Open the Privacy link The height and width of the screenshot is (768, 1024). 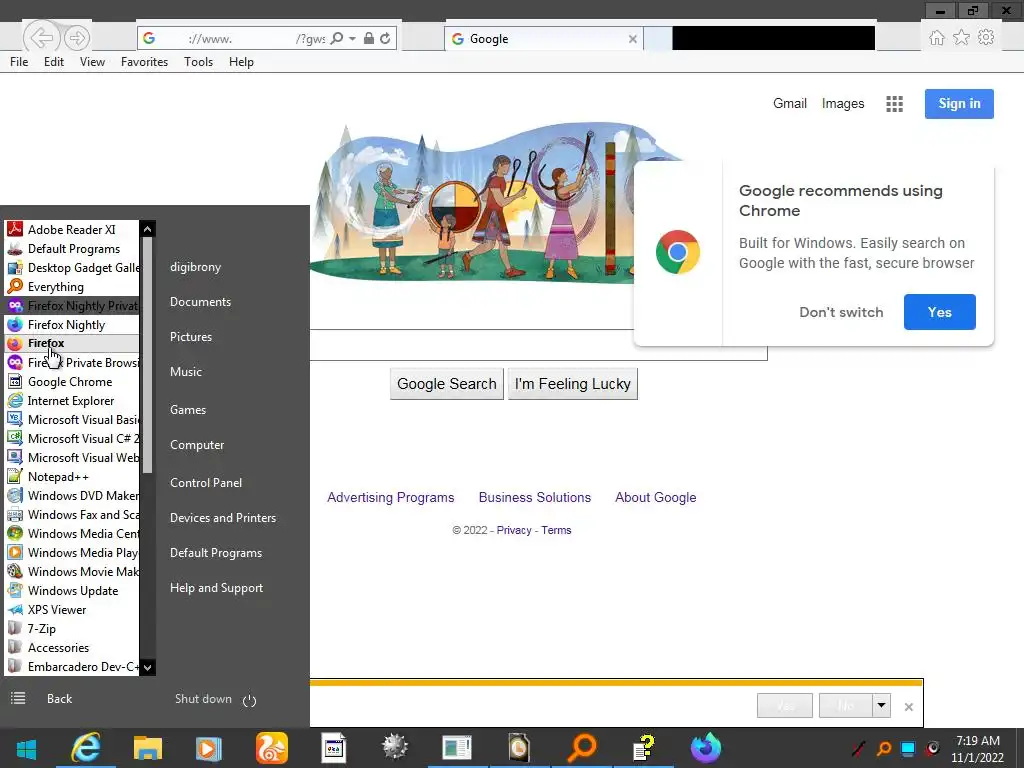(514, 530)
